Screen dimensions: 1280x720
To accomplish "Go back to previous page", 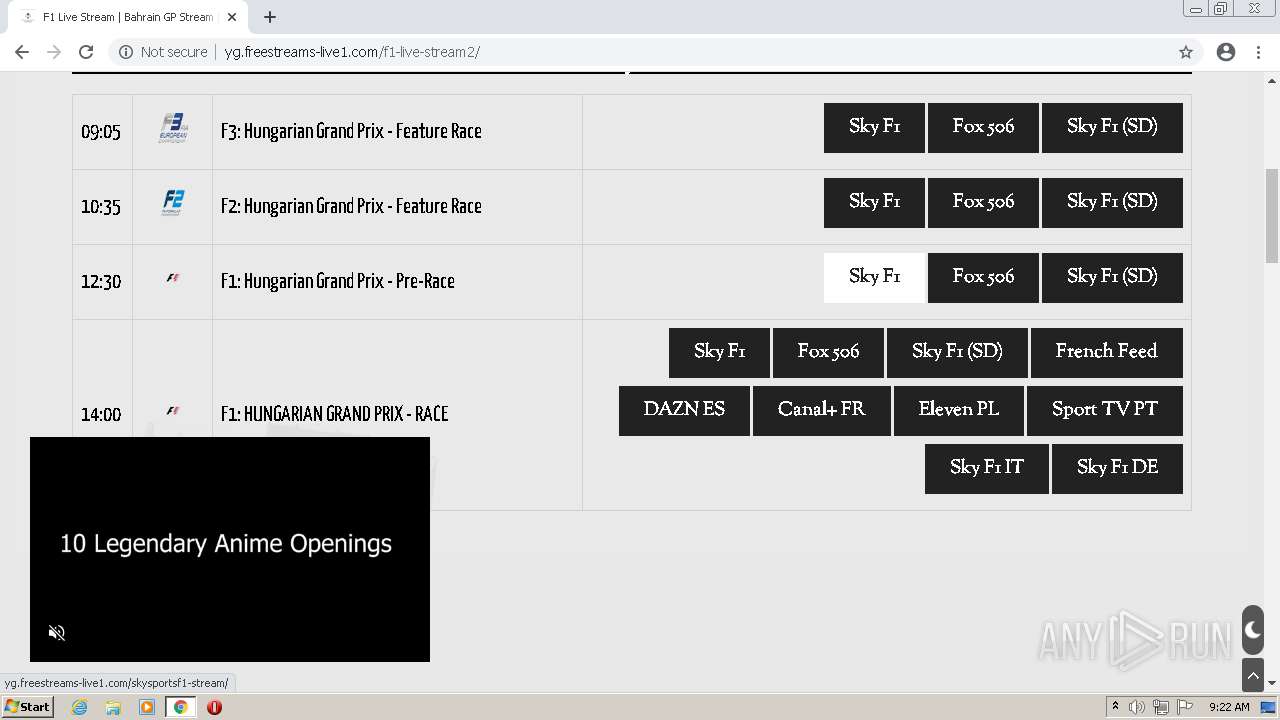I will (x=22, y=52).
